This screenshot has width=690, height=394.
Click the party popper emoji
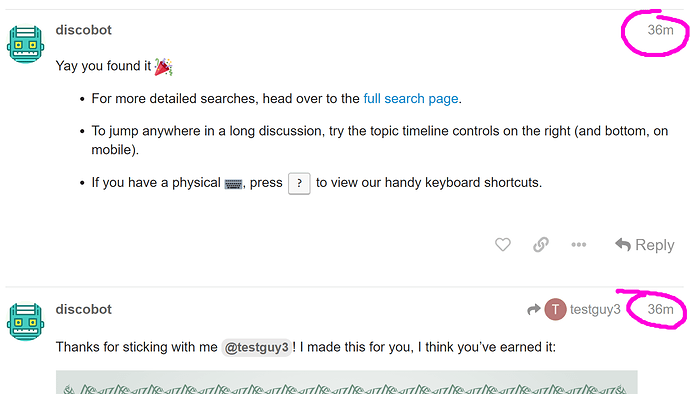coord(163,66)
